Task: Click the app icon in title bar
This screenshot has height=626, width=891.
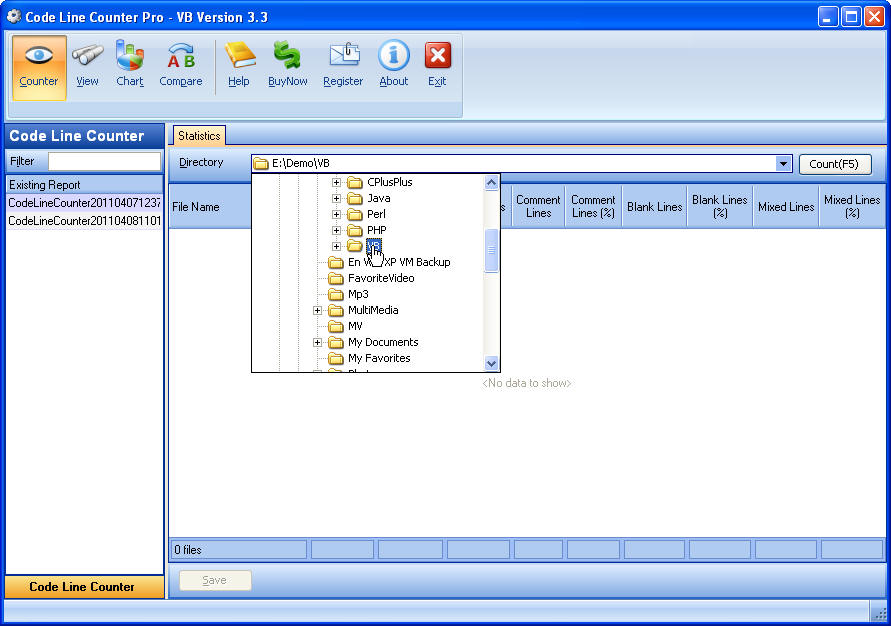Action: (x=14, y=16)
